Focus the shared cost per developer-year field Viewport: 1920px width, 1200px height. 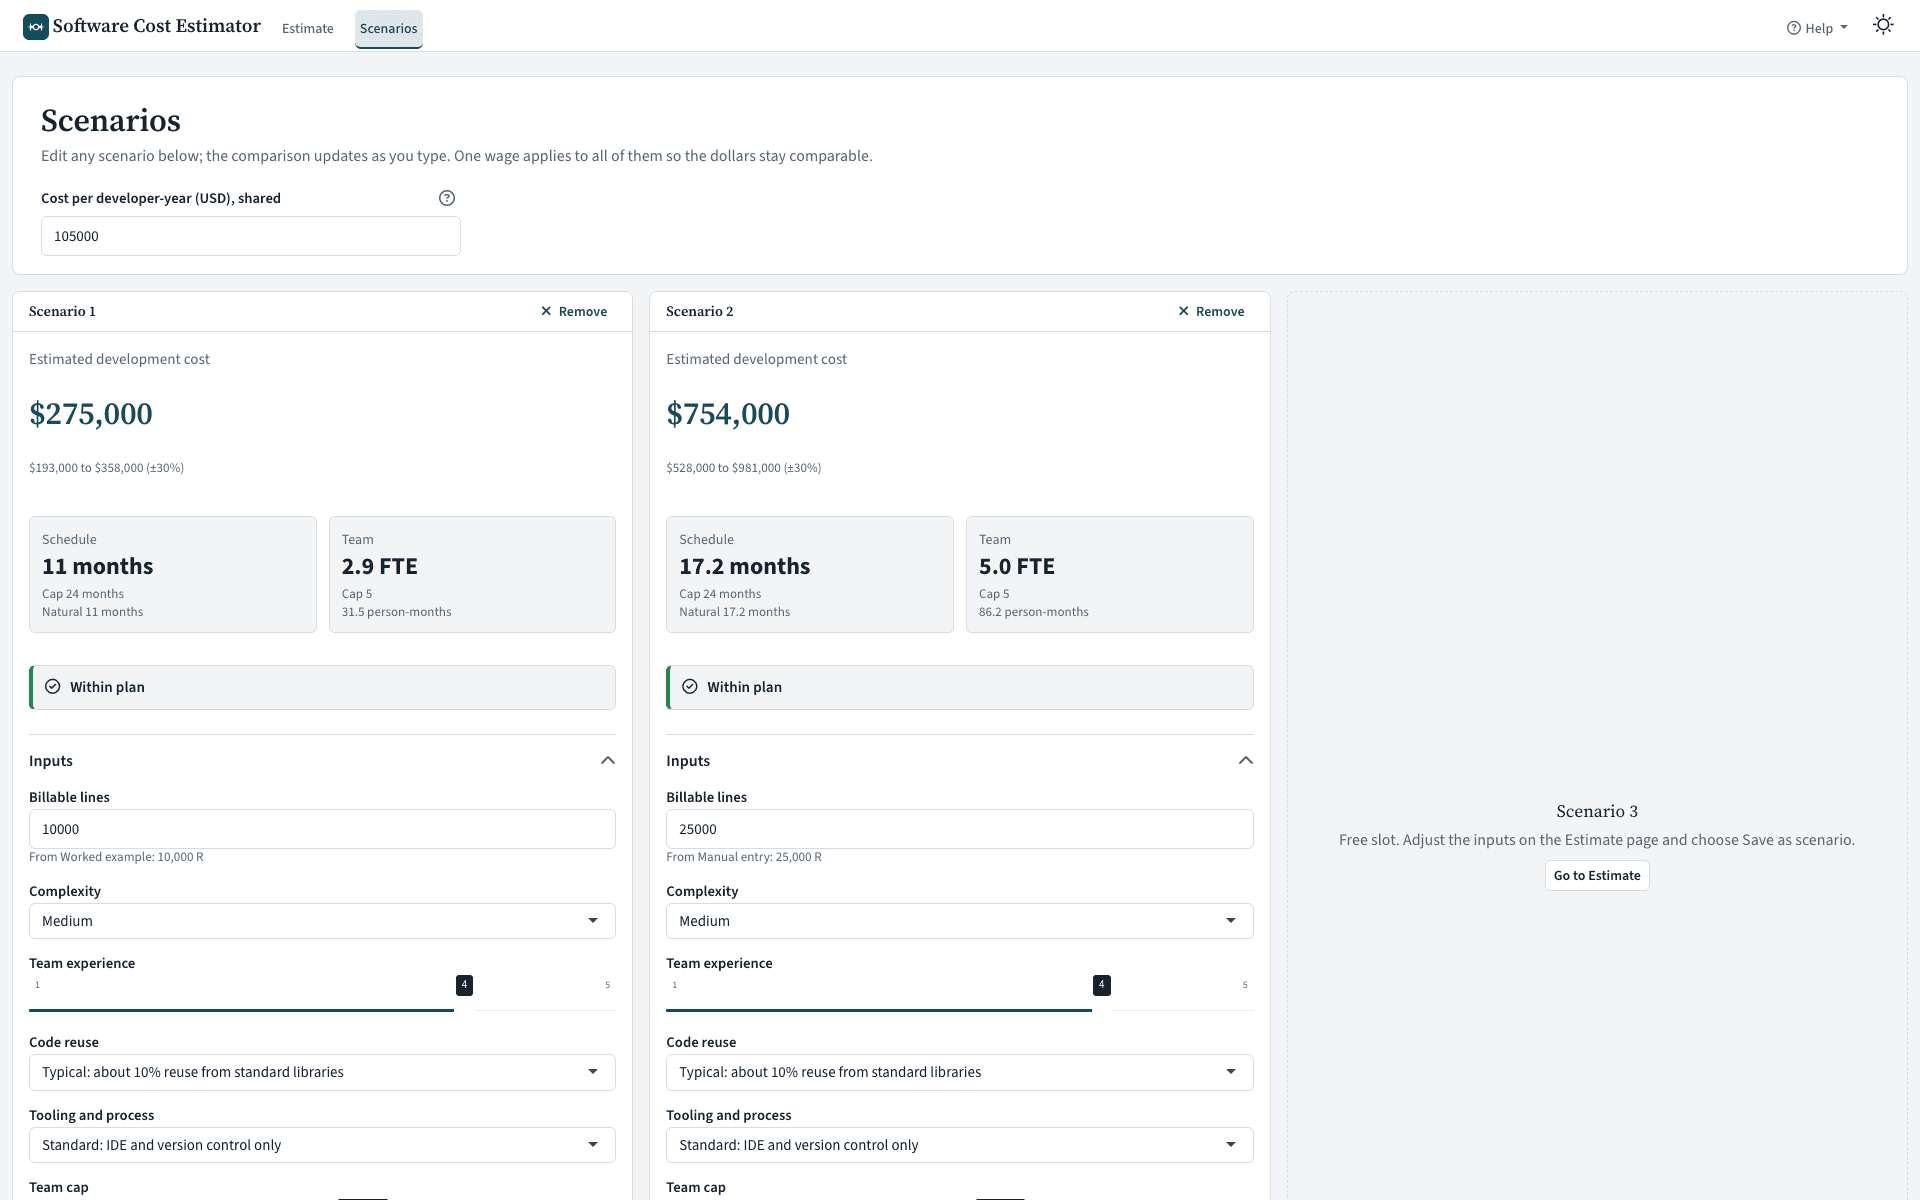251,236
